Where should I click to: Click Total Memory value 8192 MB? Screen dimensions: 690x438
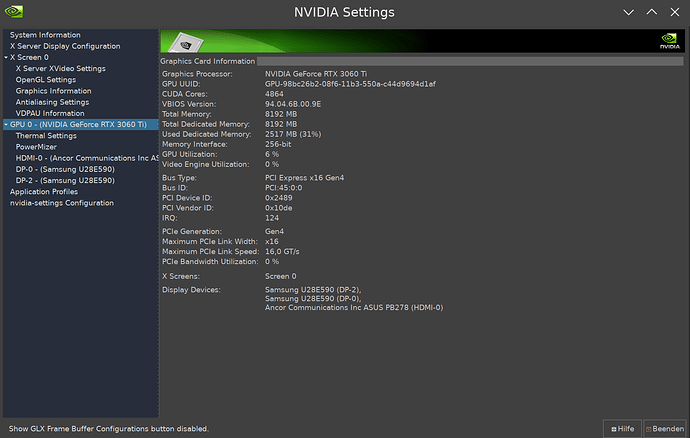[281, 114]
